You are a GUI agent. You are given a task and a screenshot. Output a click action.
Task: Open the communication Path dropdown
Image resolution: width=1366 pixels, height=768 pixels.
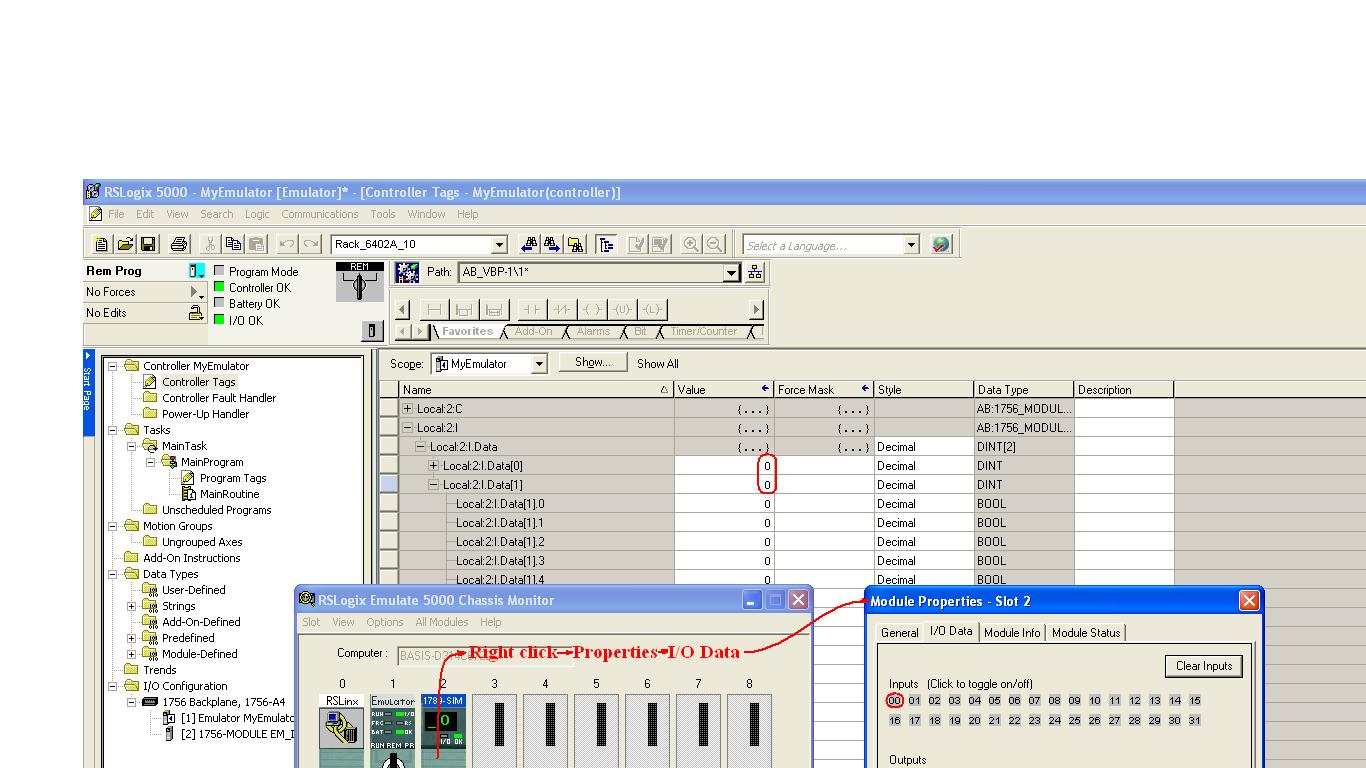pos(732,272)
